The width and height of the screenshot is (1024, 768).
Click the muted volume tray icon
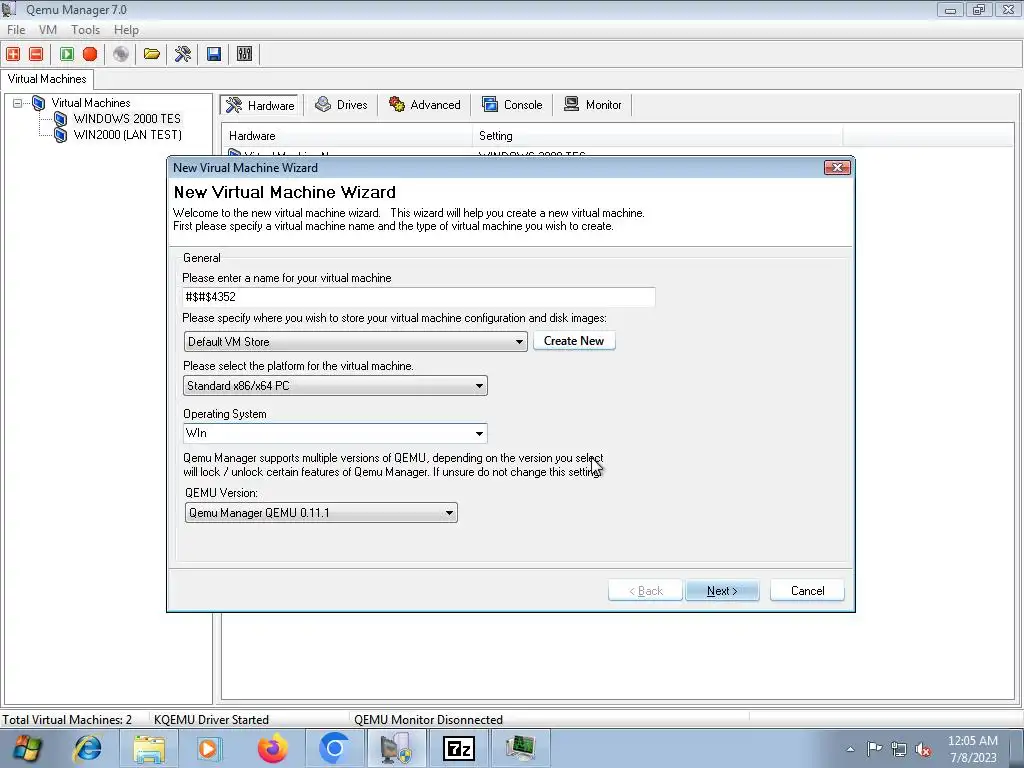[x=923, y=749]
